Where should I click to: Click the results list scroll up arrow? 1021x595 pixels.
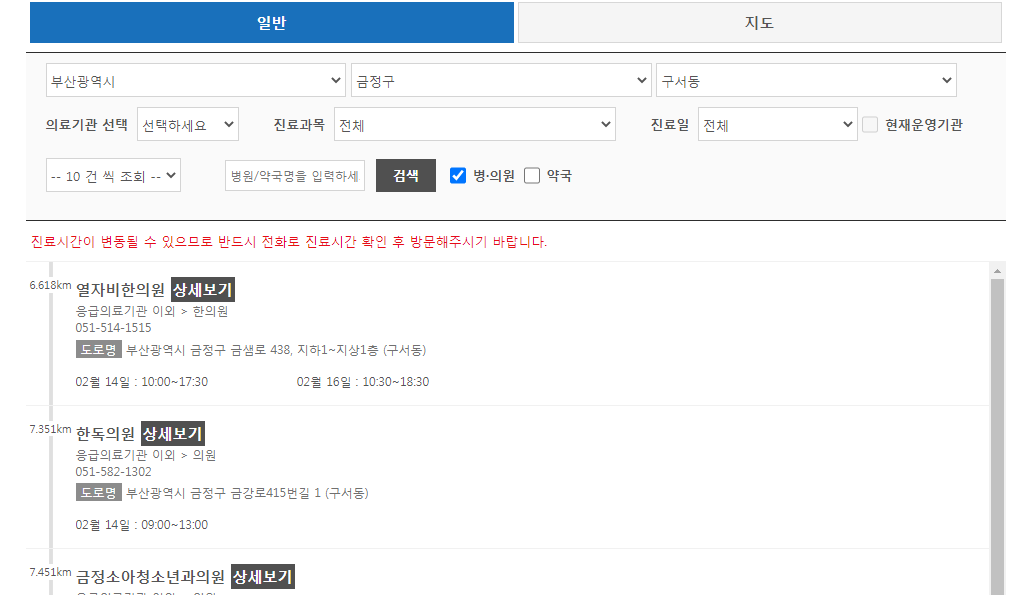[x=997, y=270]
